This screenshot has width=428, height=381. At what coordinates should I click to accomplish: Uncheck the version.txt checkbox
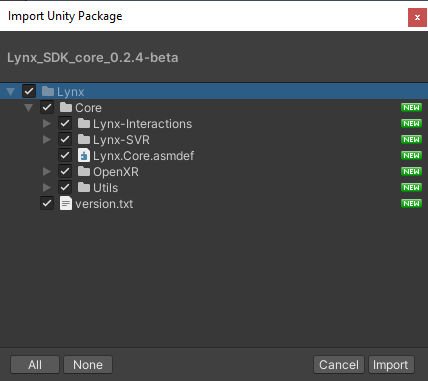[x=47, y=203]
